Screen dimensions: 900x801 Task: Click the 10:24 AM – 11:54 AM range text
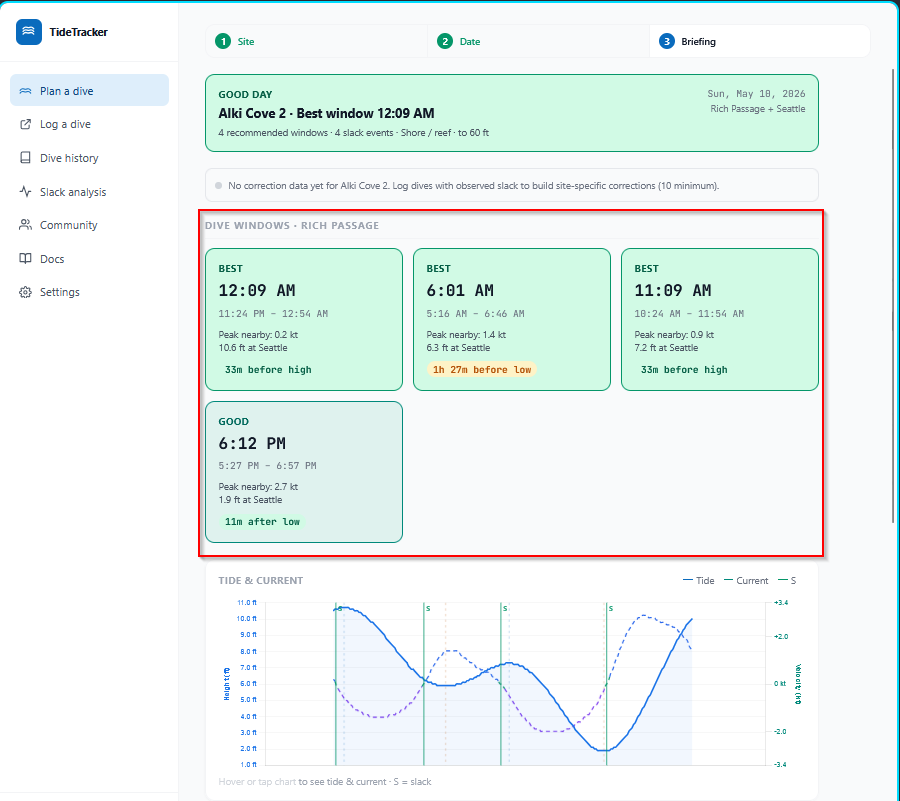689,314
